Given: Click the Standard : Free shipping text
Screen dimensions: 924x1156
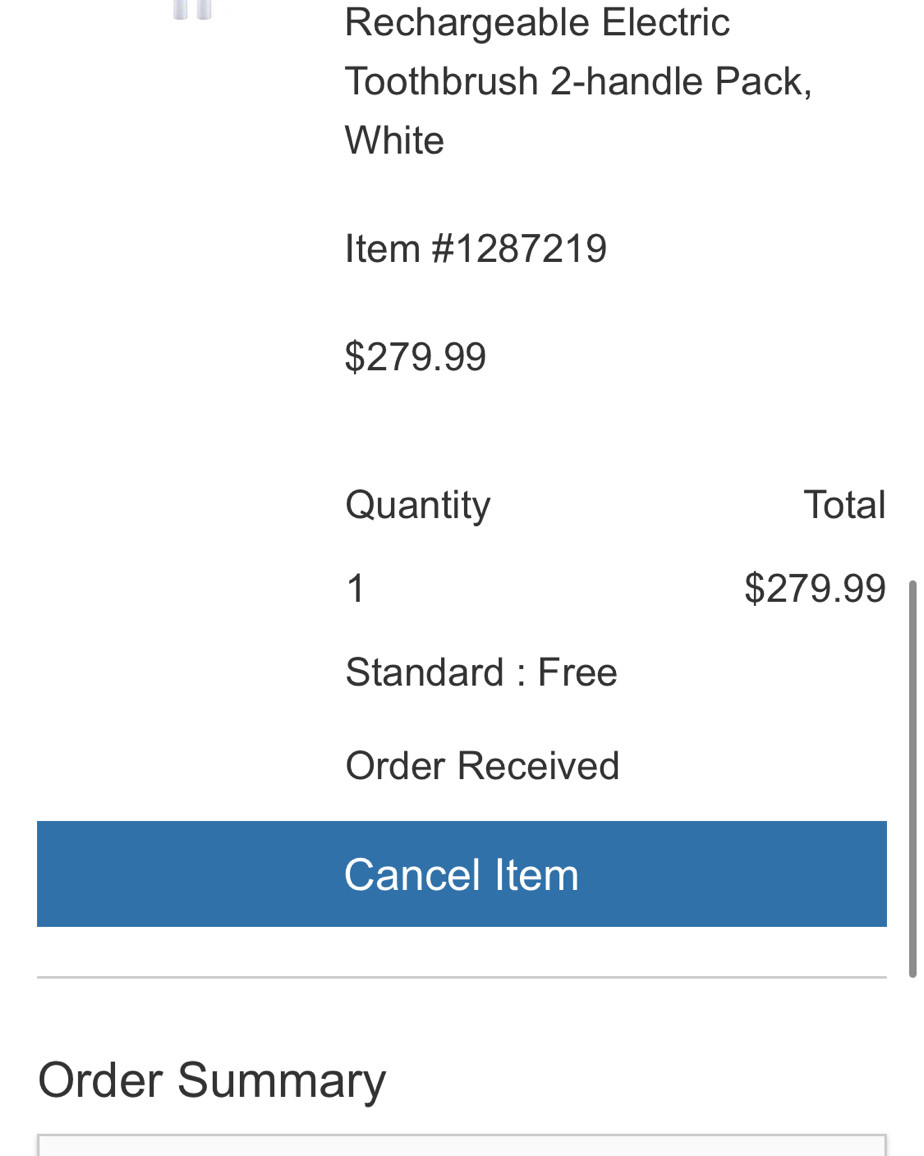Looking at the screenshot, I should tap(481, 672).
